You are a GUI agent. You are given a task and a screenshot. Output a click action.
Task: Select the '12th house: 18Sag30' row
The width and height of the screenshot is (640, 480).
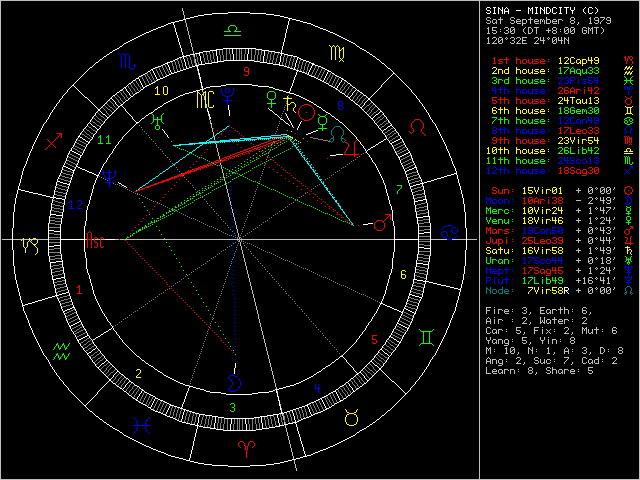coord(542,171)
